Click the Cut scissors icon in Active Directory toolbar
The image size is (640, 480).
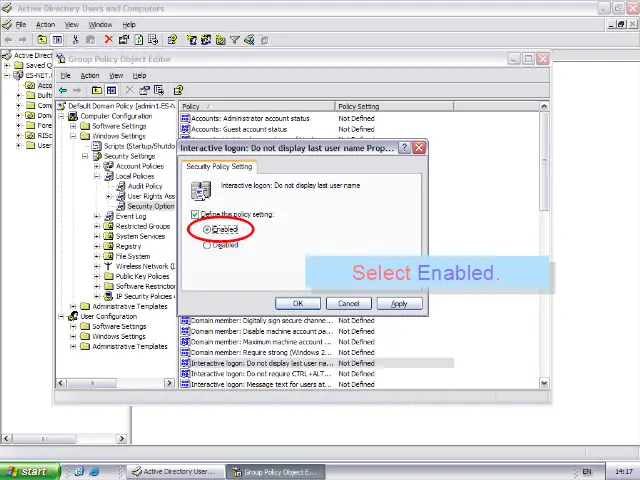click(x=75, y=40)
